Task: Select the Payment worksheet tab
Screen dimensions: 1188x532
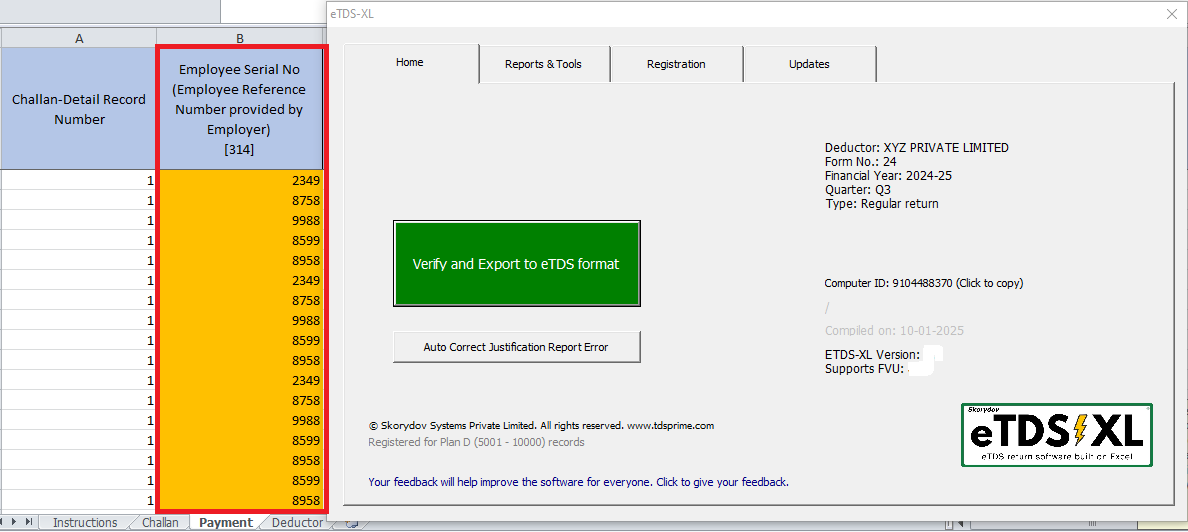Action: [x=226, y=523]
